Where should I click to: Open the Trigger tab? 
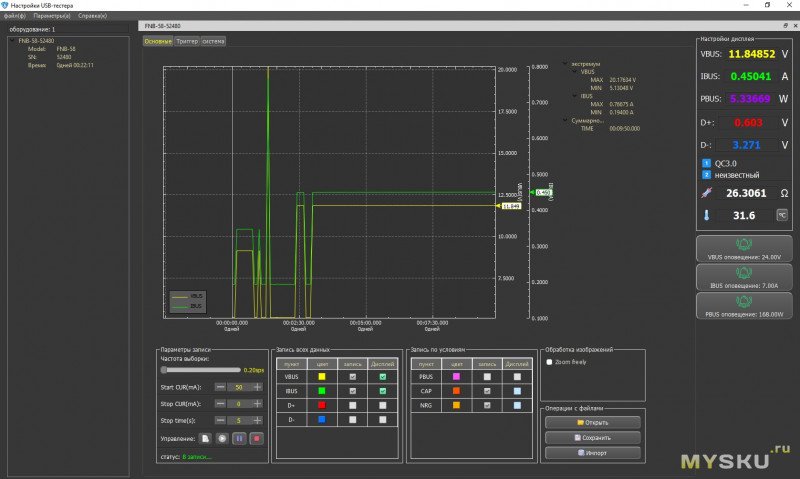tap(186, 41)
